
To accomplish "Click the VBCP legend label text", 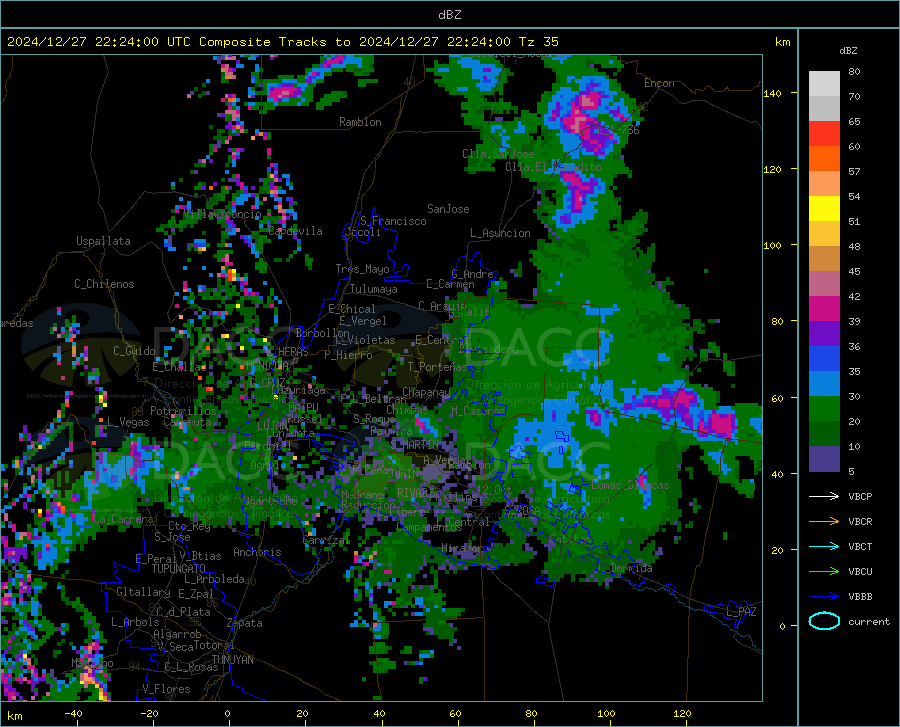I will tap(860, 496).
